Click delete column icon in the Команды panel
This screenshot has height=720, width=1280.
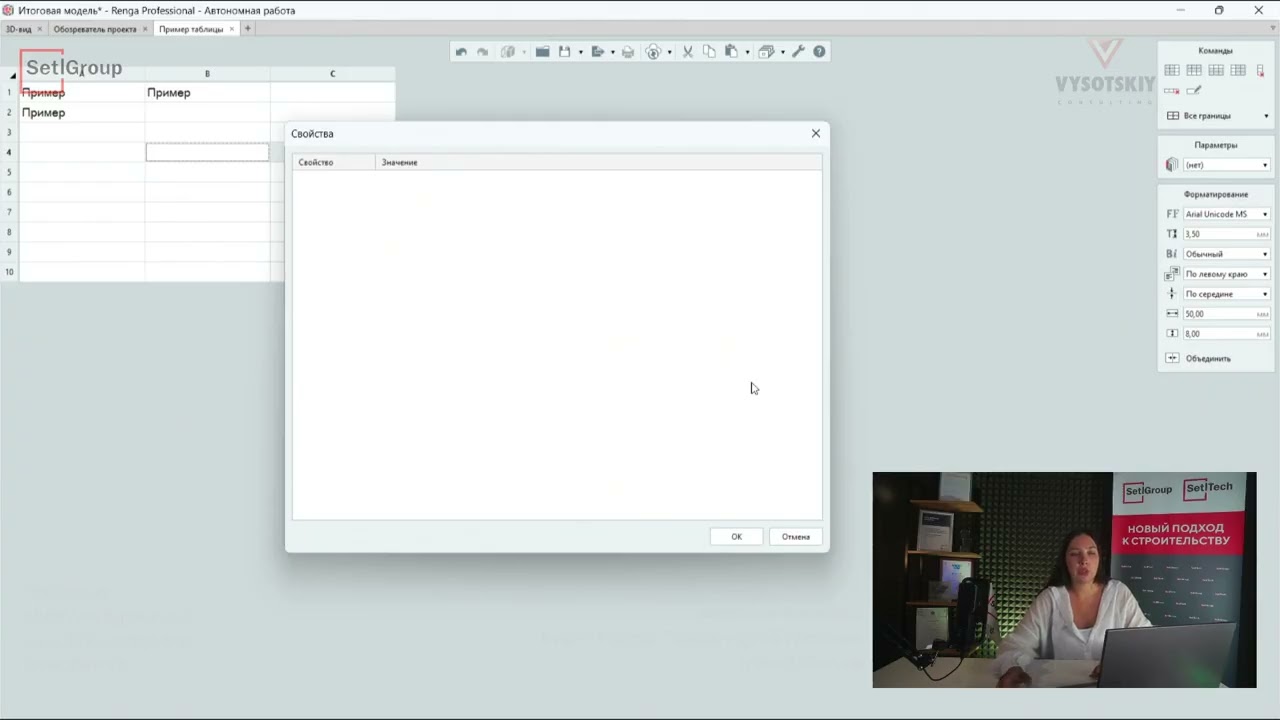(x=1260, y=70)
